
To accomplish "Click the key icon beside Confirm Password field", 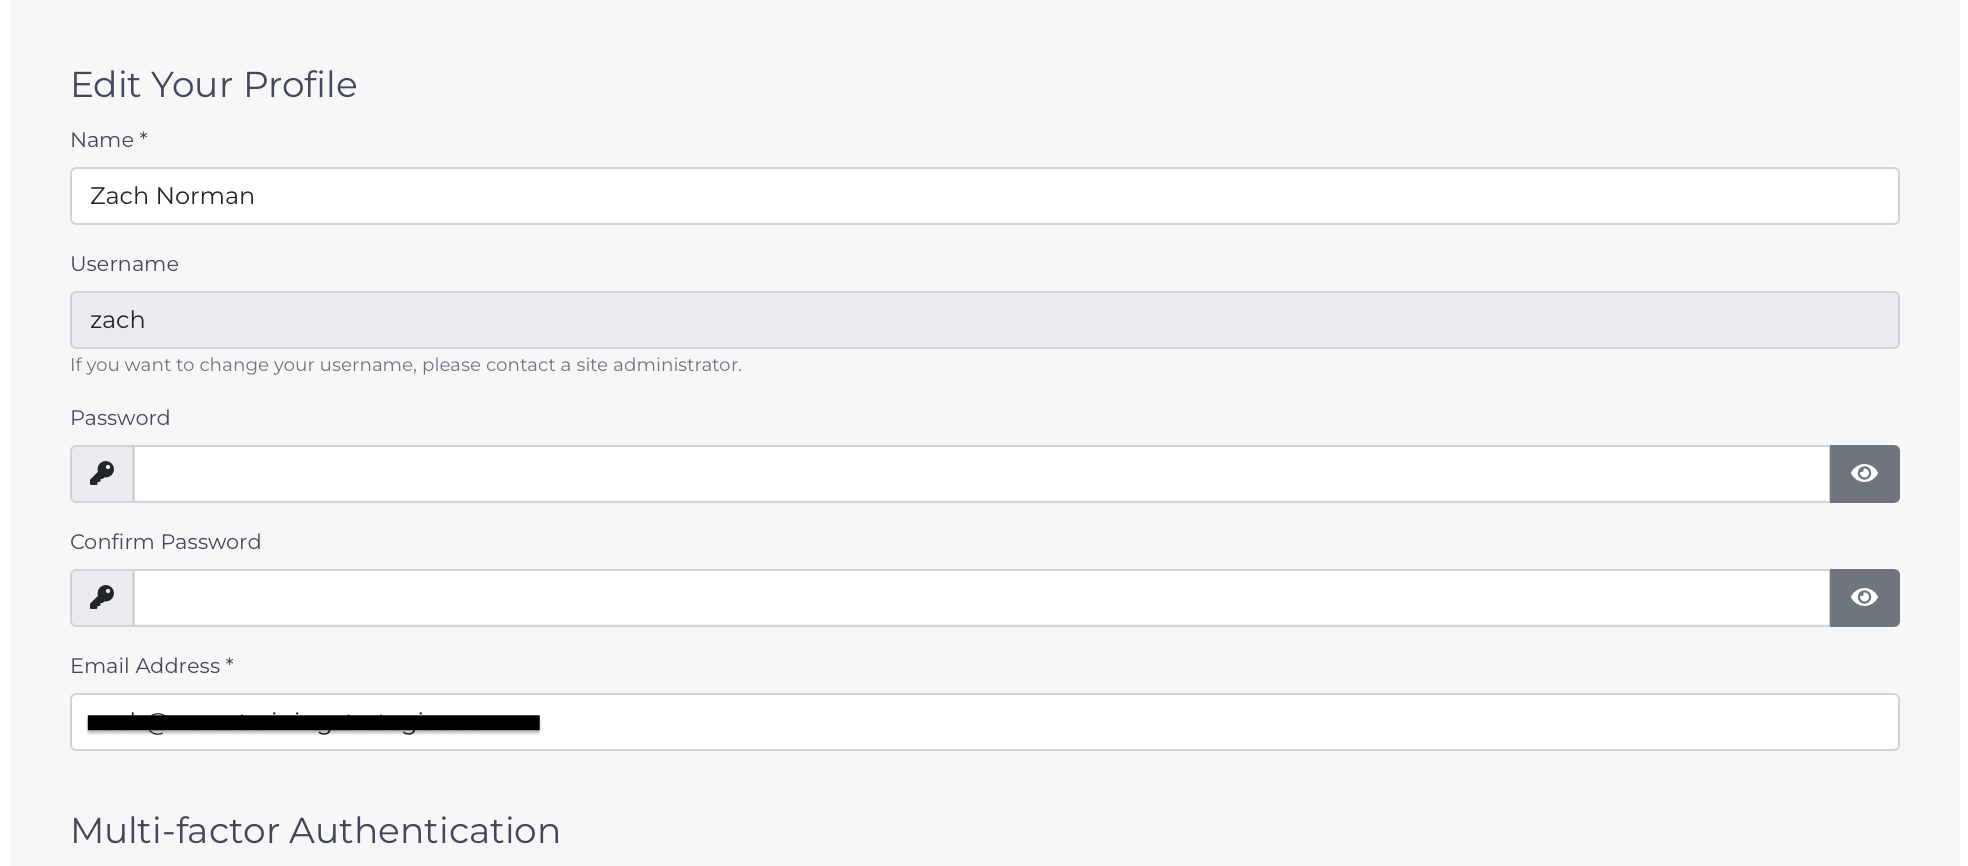I will [x=102, y=598].
